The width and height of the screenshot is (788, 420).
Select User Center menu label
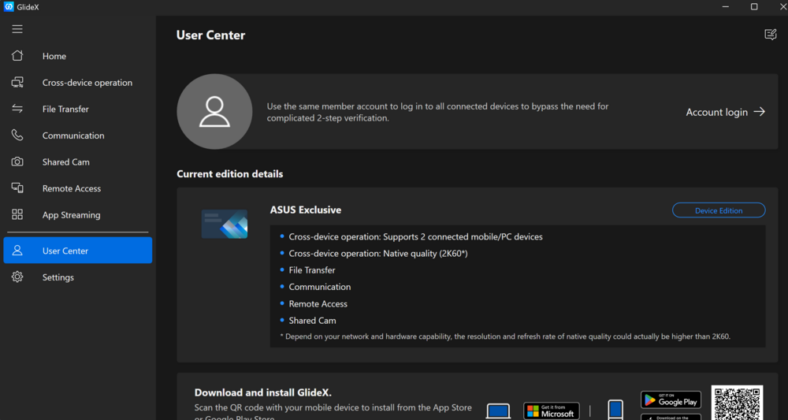coord(65,251)
